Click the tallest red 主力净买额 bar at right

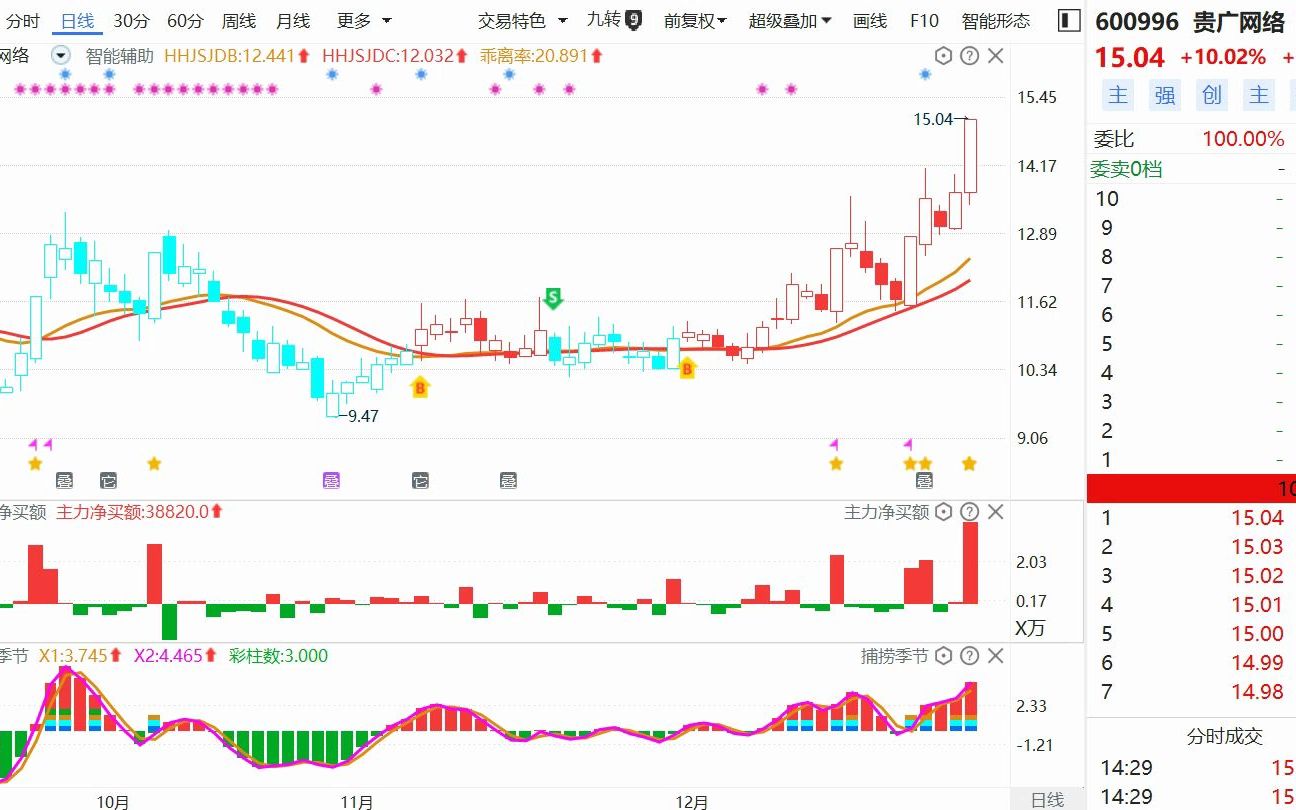(970, 563)
